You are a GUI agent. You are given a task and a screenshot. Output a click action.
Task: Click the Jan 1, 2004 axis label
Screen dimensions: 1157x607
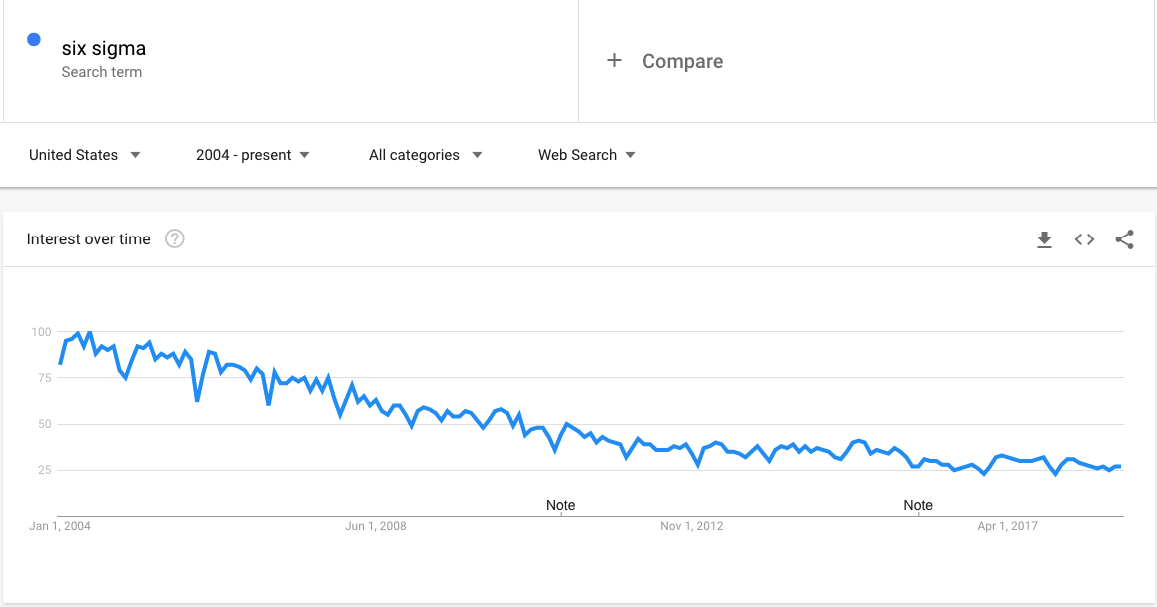pos(60,526)
